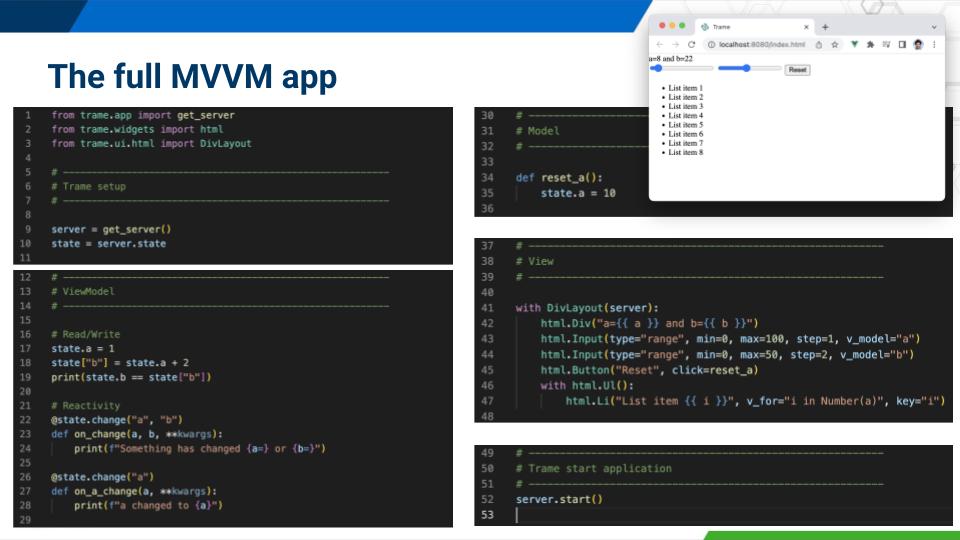This screenshot has height=540, width=960.
Task: Click code line 'from trame.widgets import html'
Action: click(137, 129)
